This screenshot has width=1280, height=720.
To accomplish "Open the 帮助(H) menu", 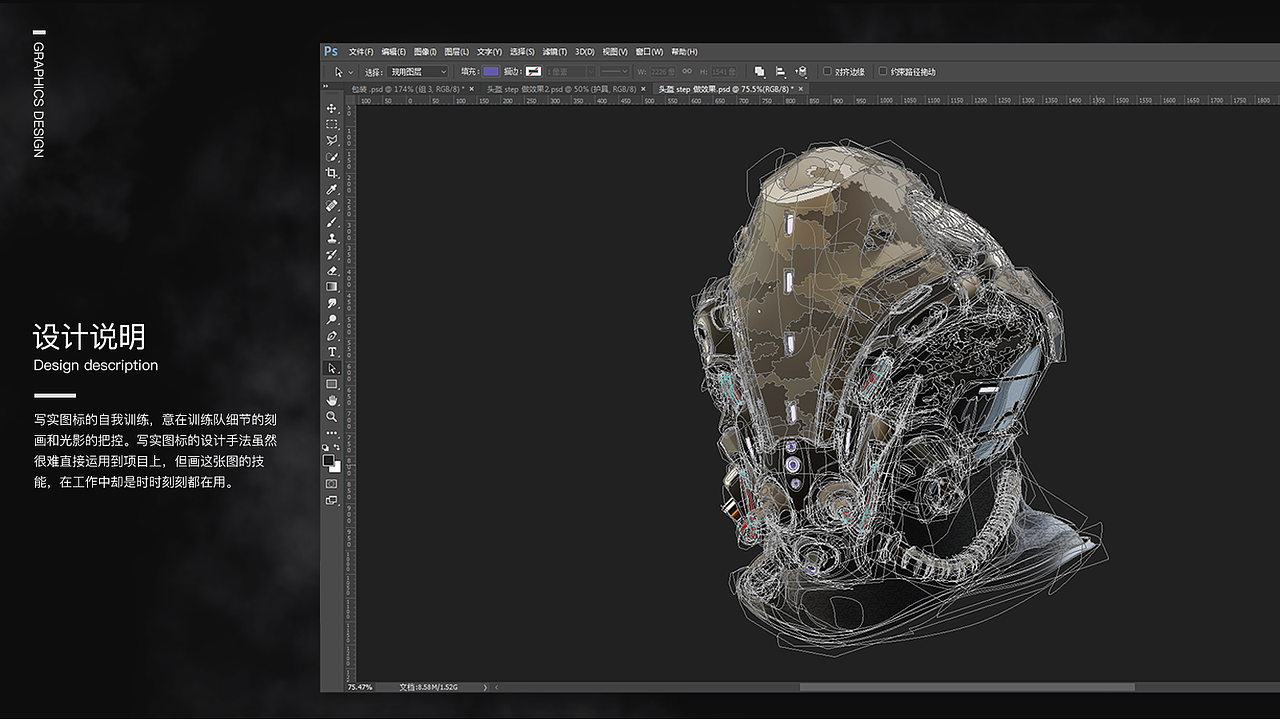I will click(684, 51).
